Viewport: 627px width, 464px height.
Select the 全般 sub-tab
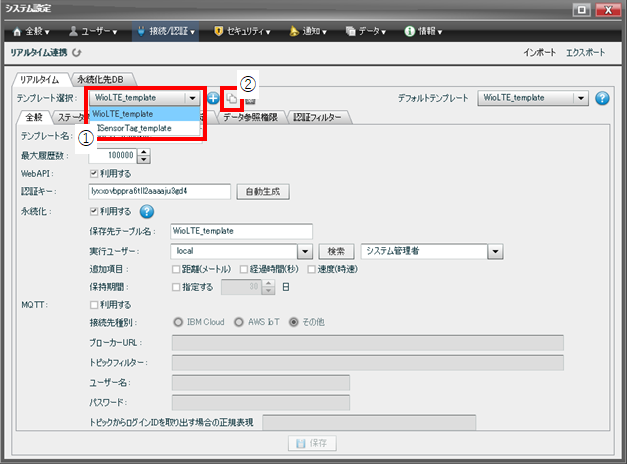(x=34, y=117)
